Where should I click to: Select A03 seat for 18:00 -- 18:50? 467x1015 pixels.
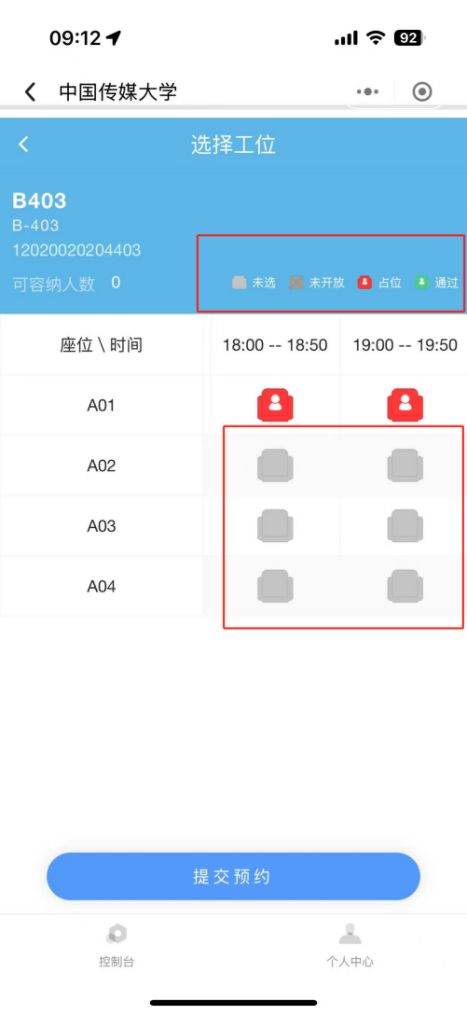(275, 526)
